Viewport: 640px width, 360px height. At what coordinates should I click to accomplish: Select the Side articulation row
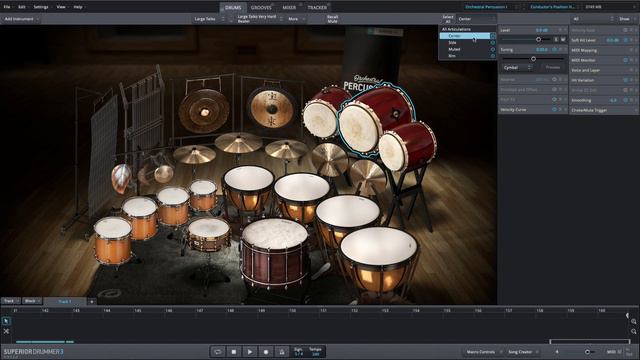coord(468,42)
